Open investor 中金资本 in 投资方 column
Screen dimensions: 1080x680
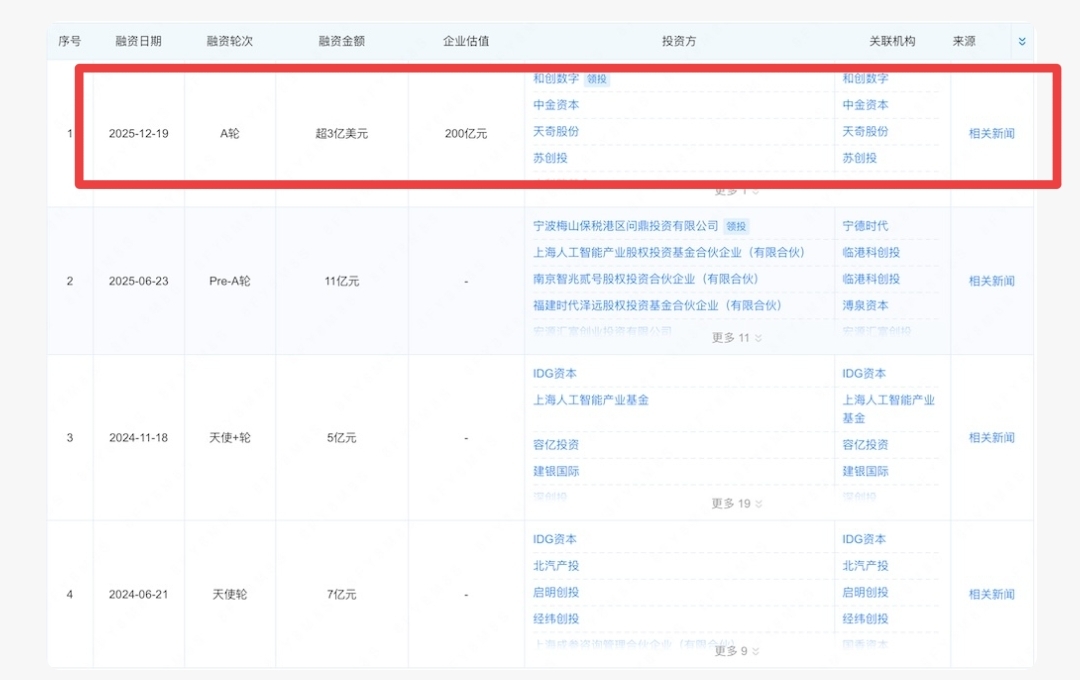pyautogui.click(x=556, y=105)
